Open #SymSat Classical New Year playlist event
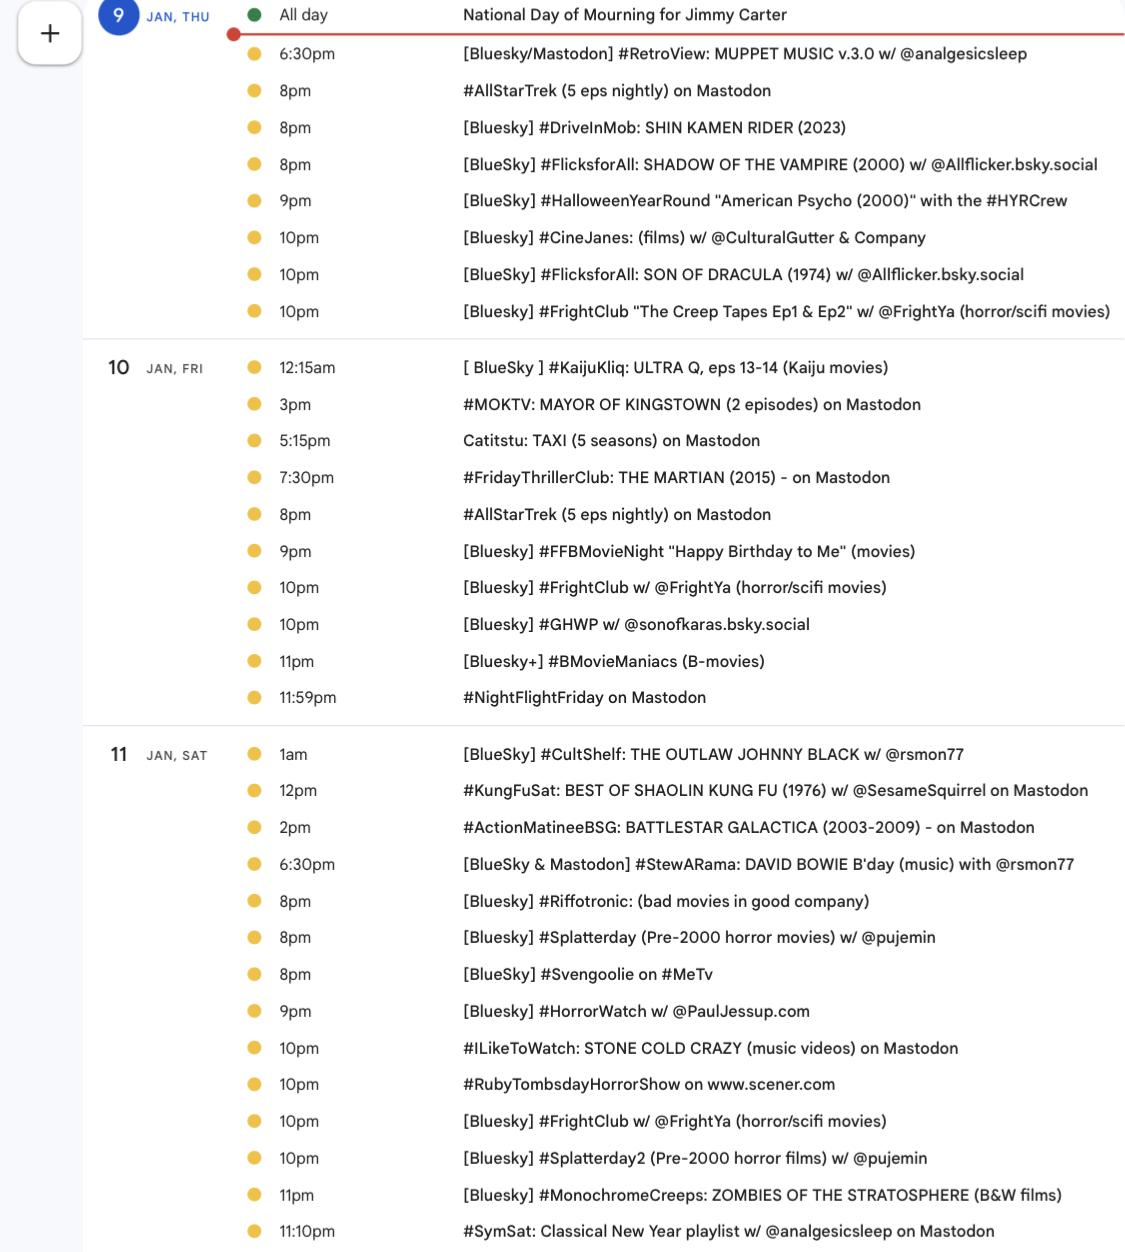The image size is (1125, 1252). coord(729,1232)
